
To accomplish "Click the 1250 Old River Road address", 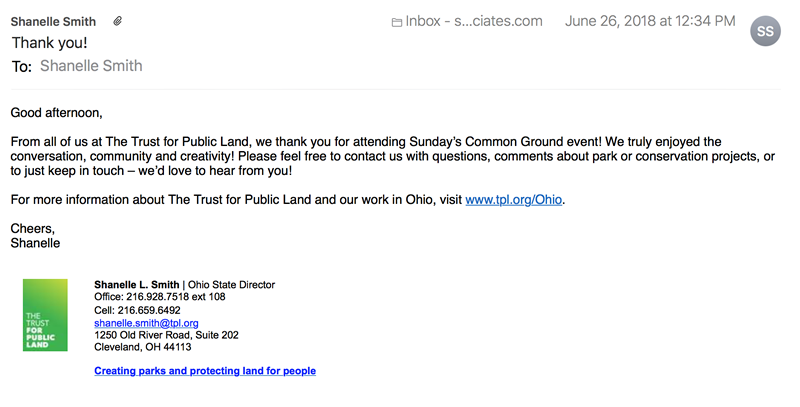I will [166, 335].
